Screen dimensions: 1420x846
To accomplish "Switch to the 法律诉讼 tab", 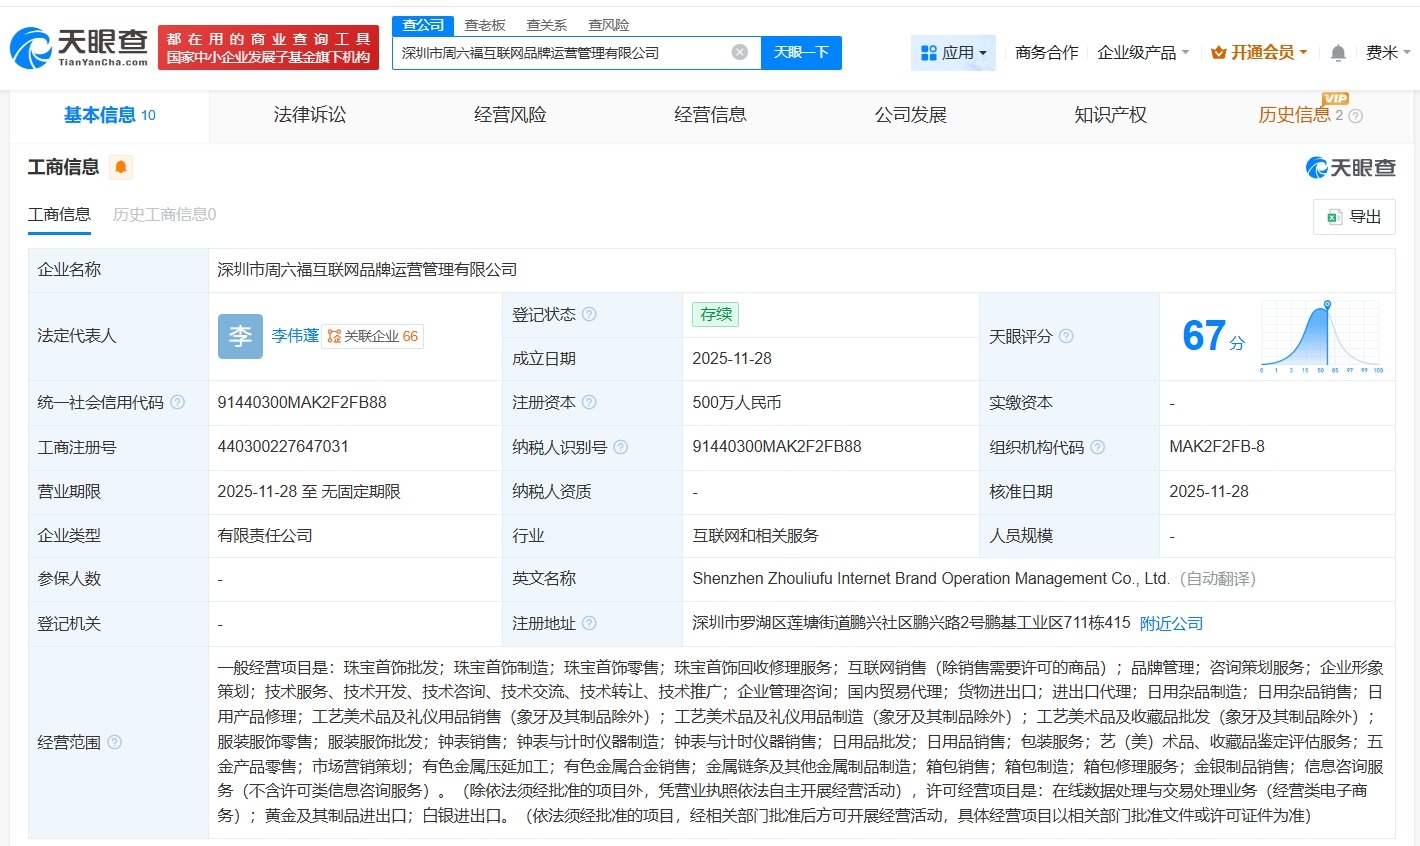I will [308, 115].
